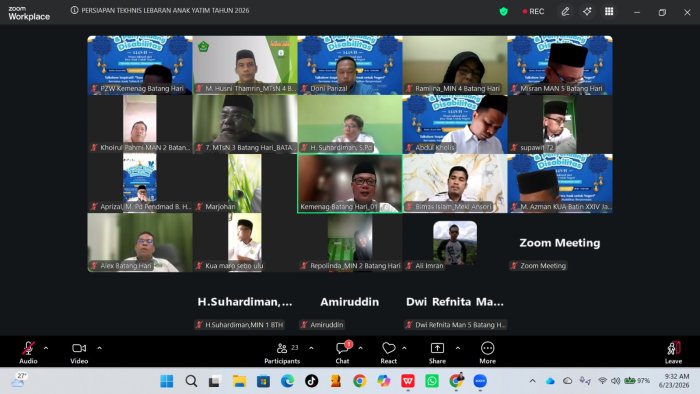
Task: Switch to Zoom taskbar icon
Action: [x=480, y=381]
